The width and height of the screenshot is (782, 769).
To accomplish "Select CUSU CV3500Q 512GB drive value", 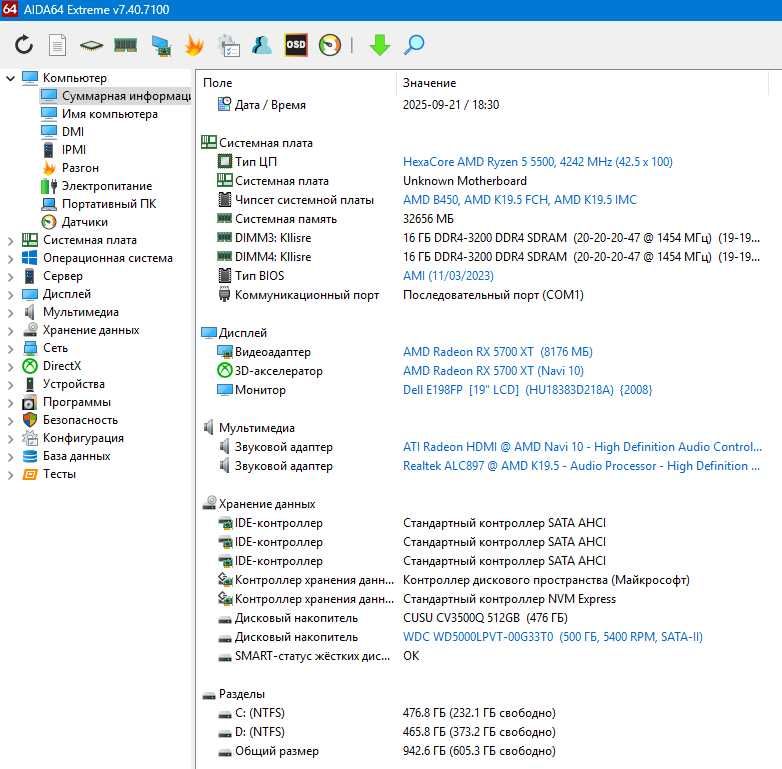I will (485, 618).
